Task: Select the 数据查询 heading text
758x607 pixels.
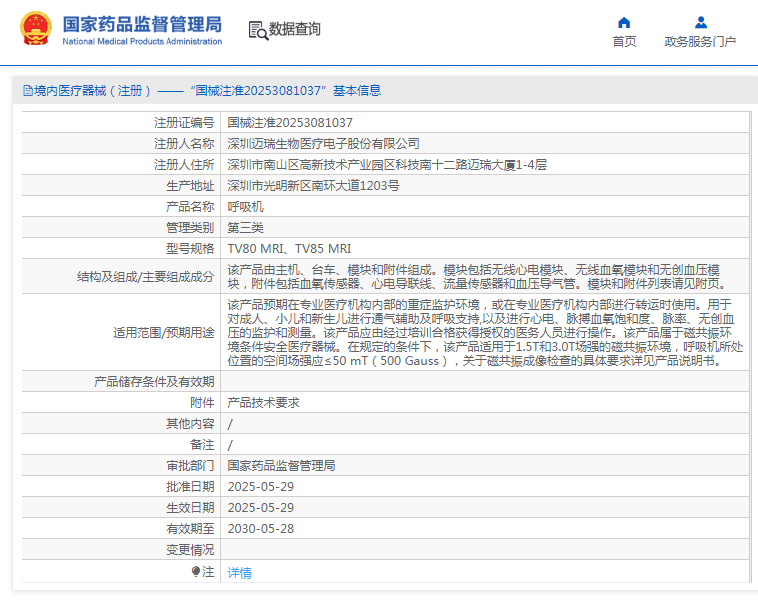Action: point(295,30)
